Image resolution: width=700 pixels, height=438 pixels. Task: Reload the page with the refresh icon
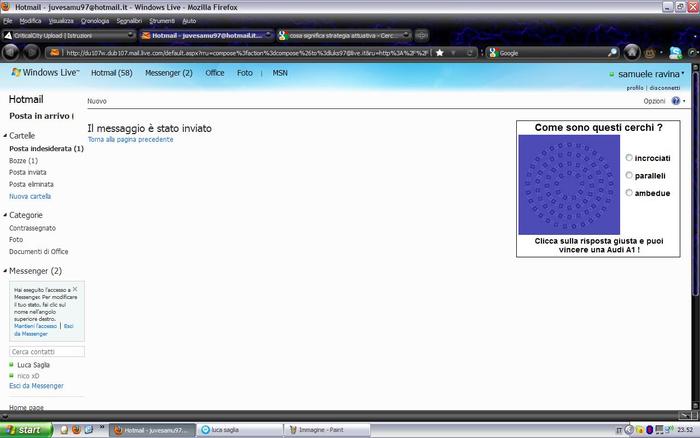click(470, 53)
